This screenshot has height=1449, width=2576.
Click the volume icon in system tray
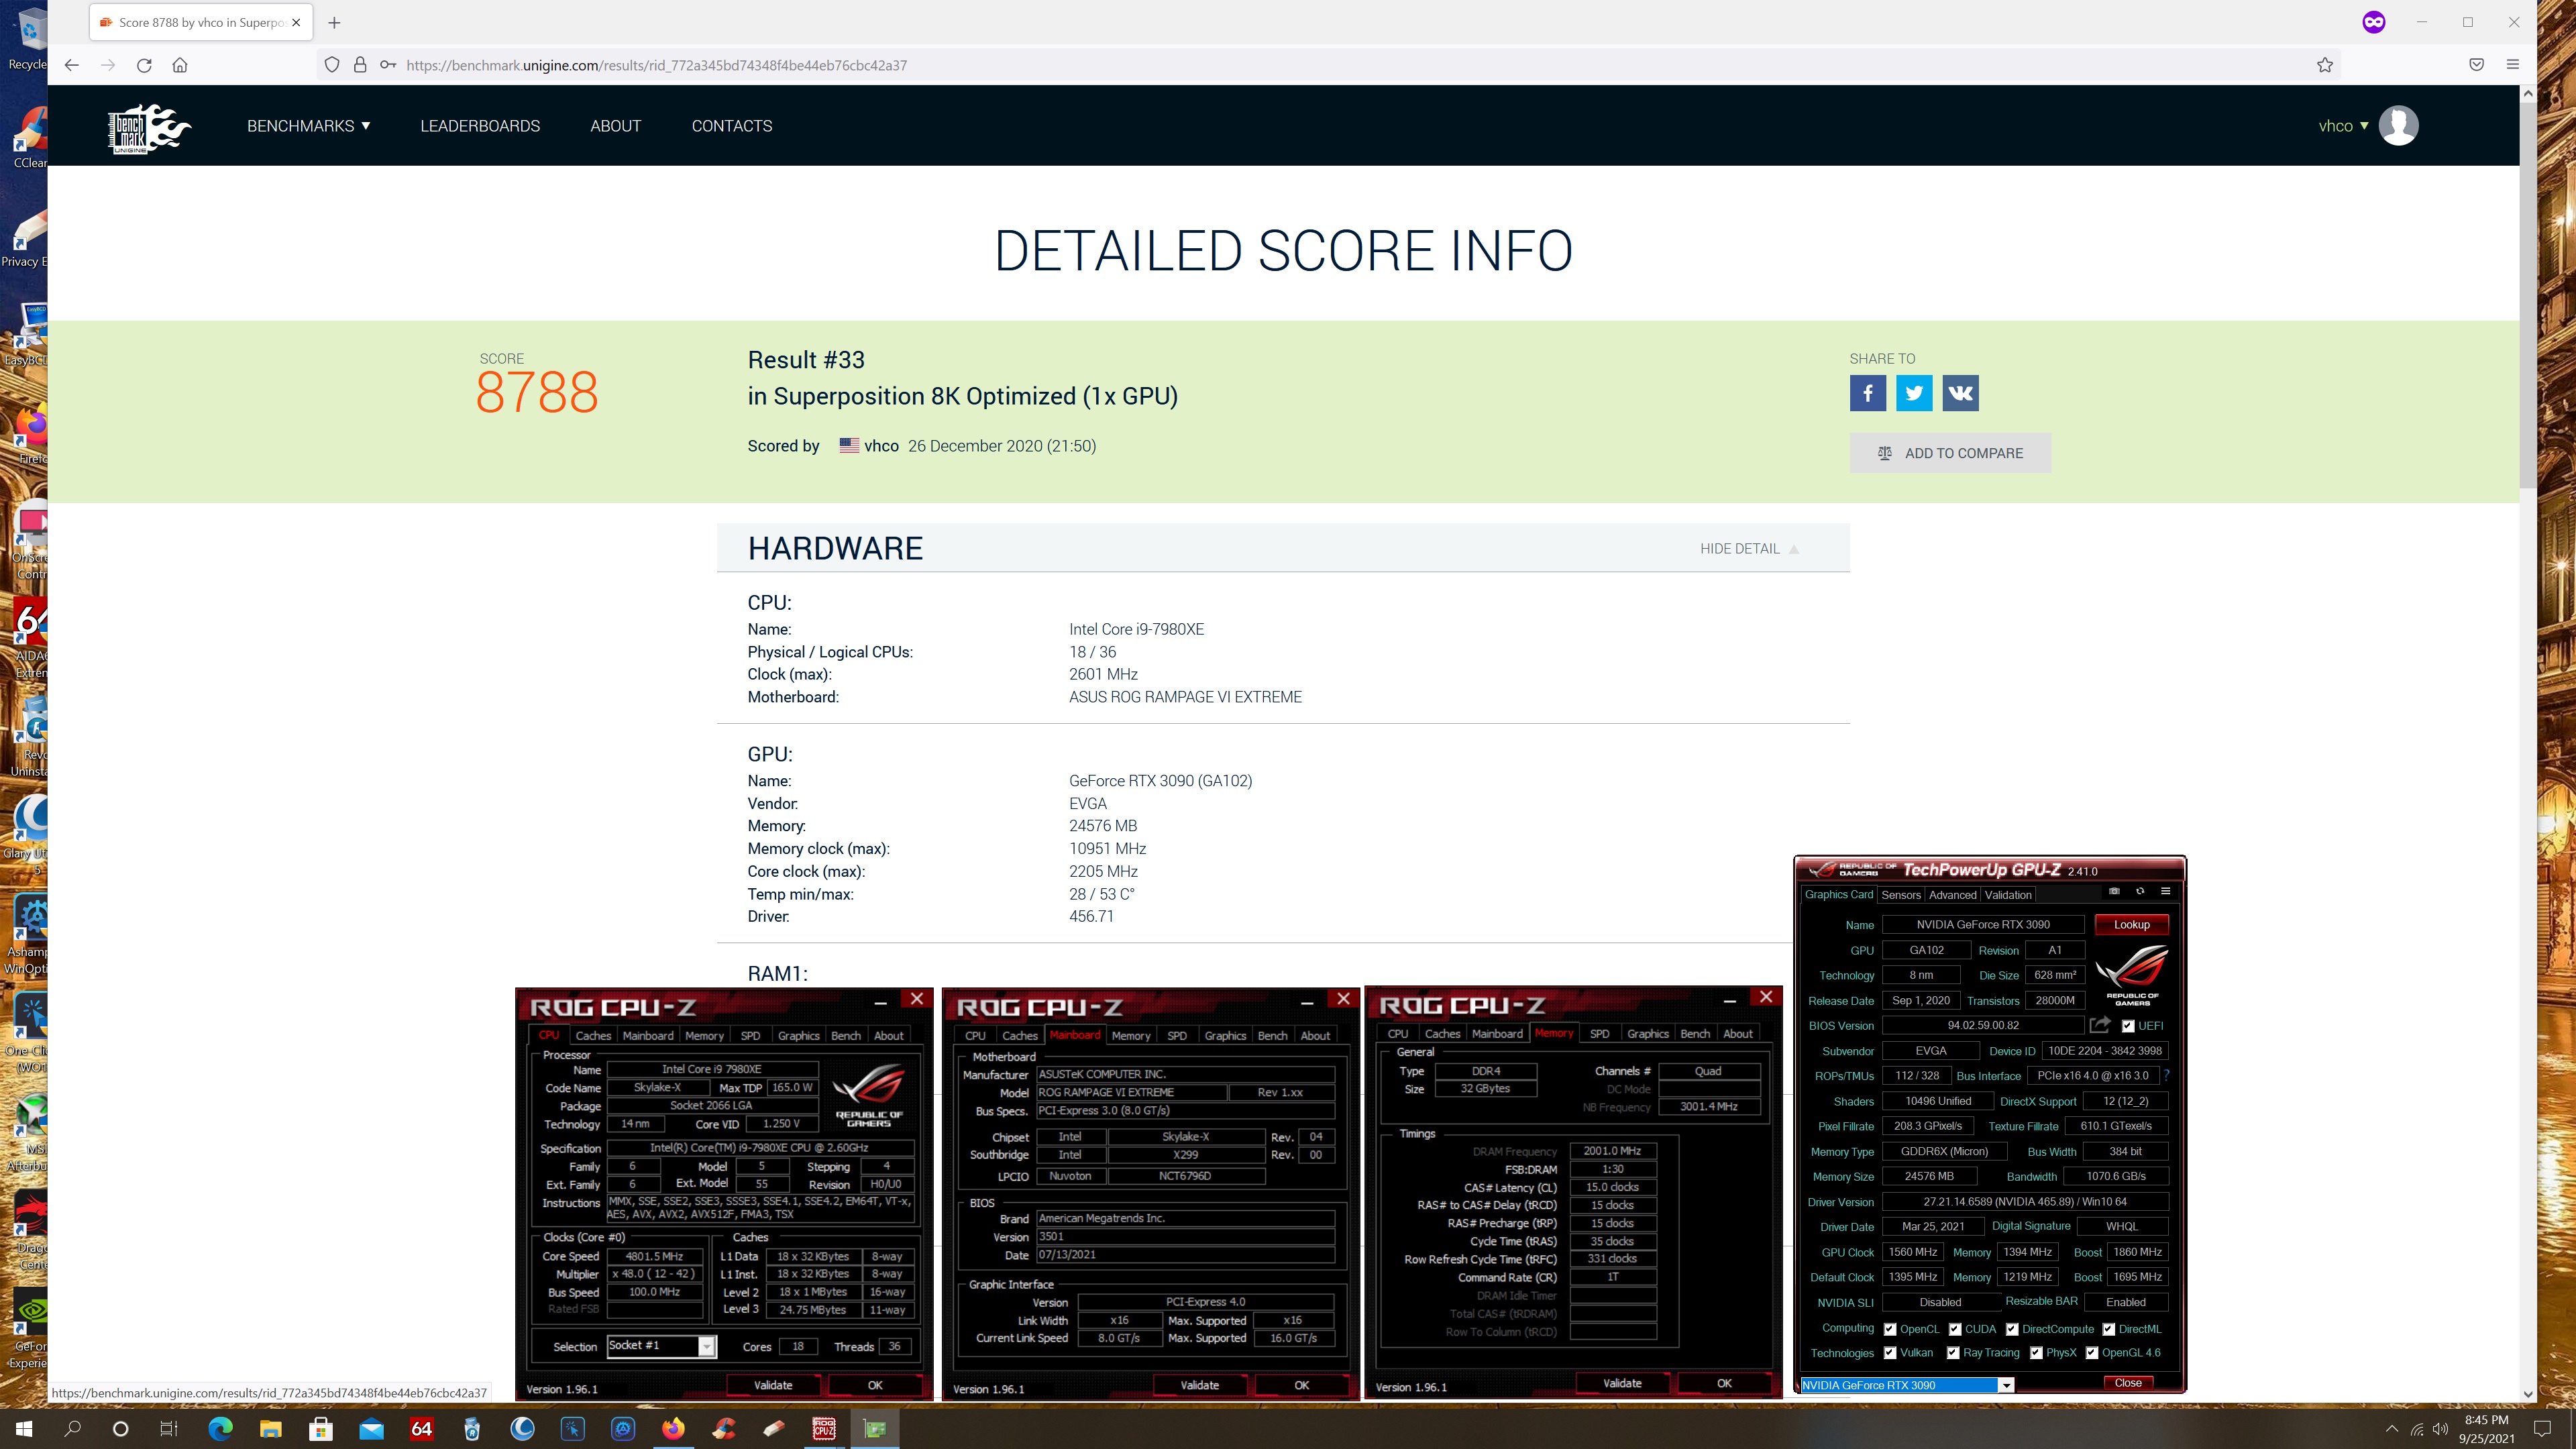click(x=2441, y=1429)
